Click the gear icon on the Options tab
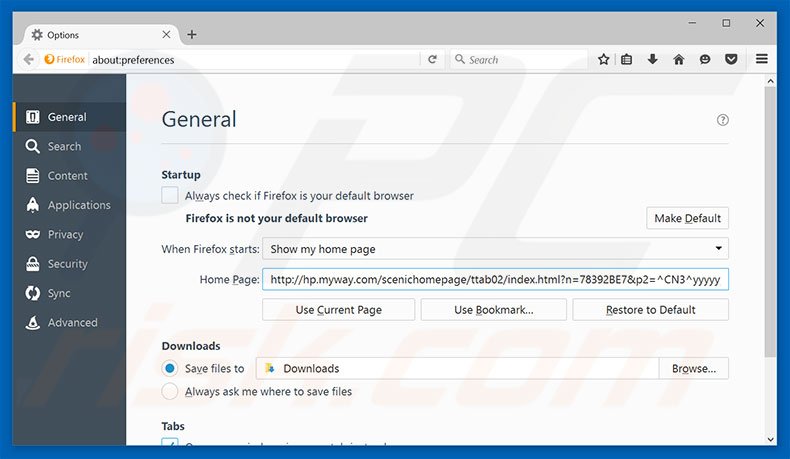Image resolution: width=790 pixels, height=459 pixels. point(37,35)
